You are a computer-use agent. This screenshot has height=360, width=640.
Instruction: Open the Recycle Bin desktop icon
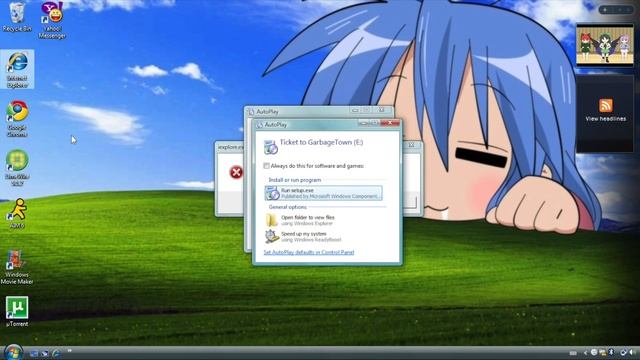(x=17, y=18)
